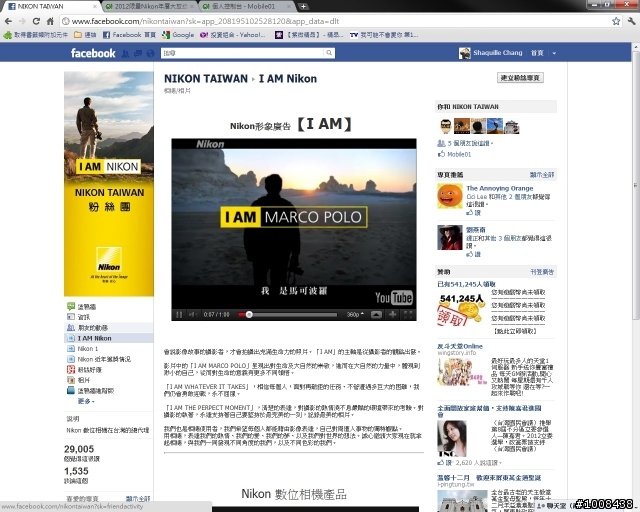
Task: Pause the I AM Nikon video
Action: (x=179, y=314)
